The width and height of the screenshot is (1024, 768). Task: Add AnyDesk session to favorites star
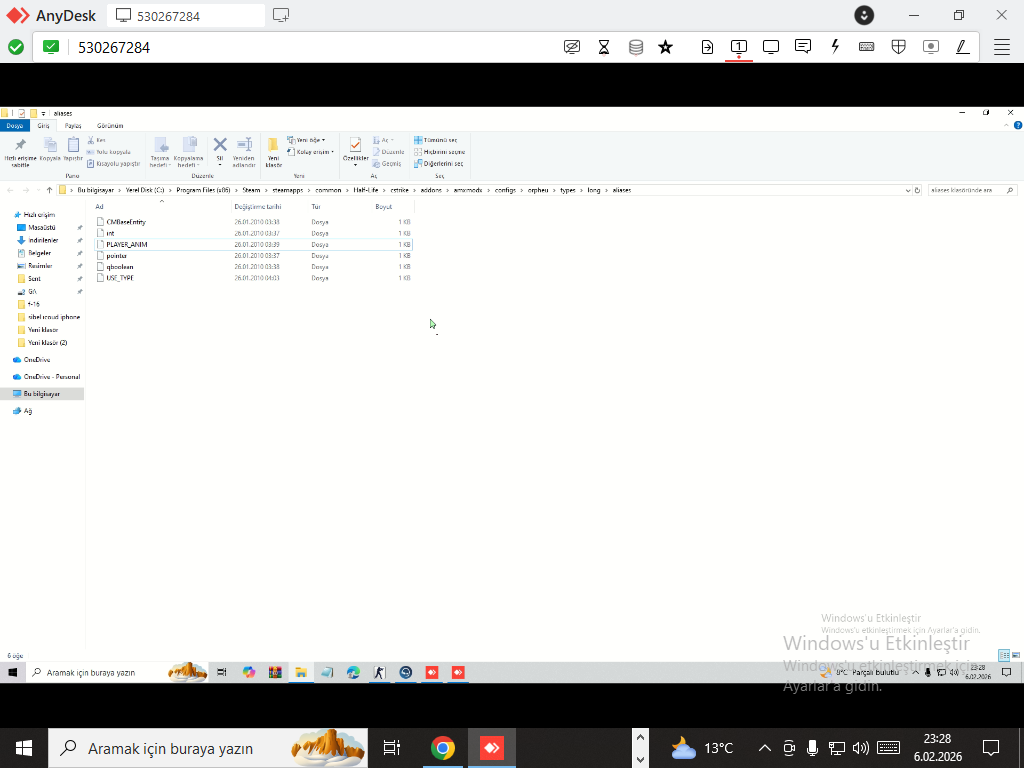click(x=665, y=46)
